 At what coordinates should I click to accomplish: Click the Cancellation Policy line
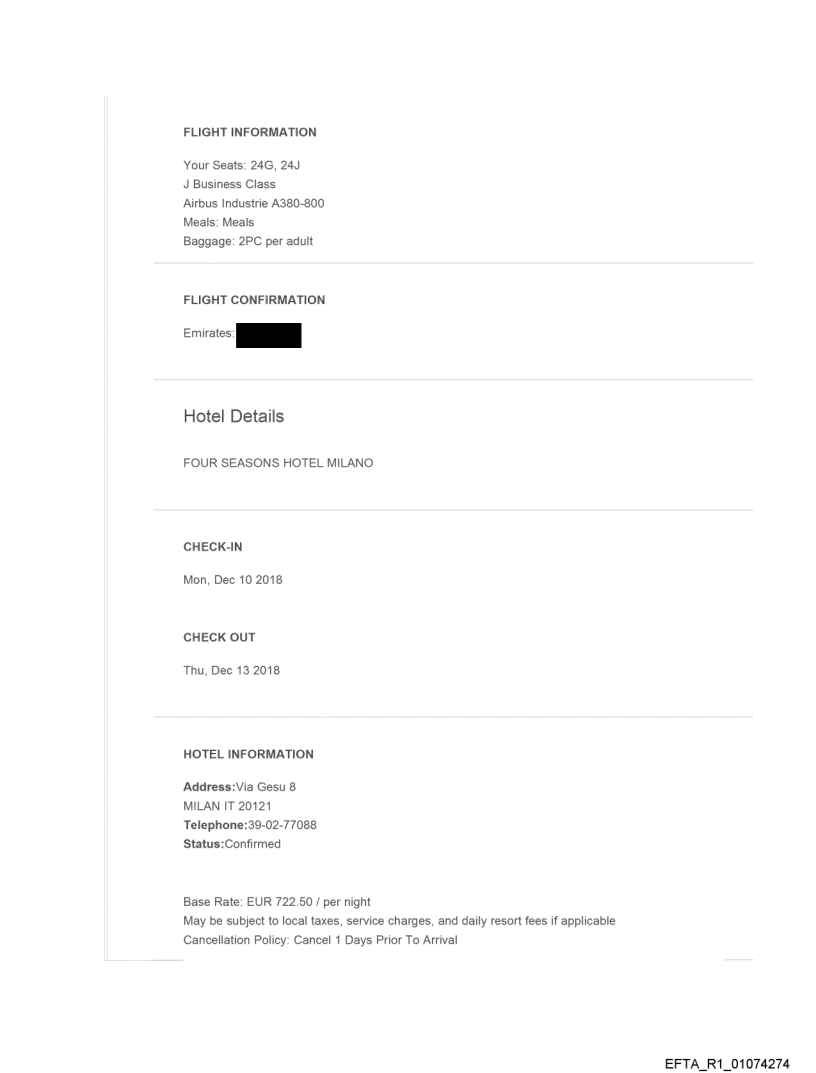(x=320, y=940)
